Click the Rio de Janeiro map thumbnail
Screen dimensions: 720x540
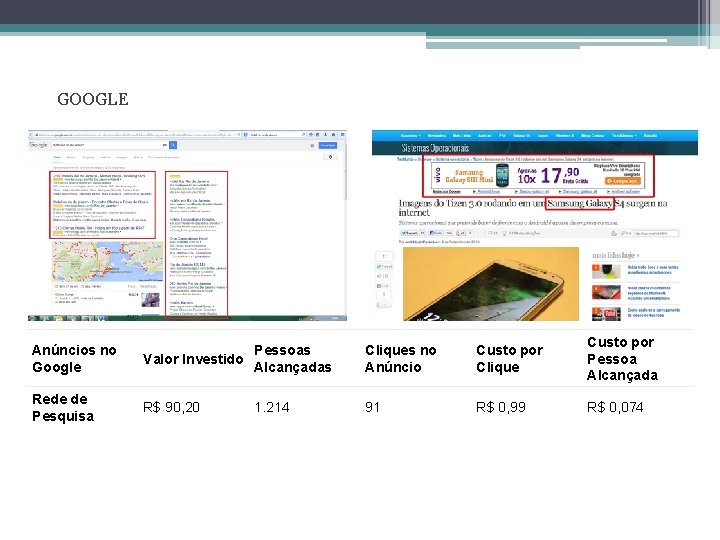pos(107,261)
